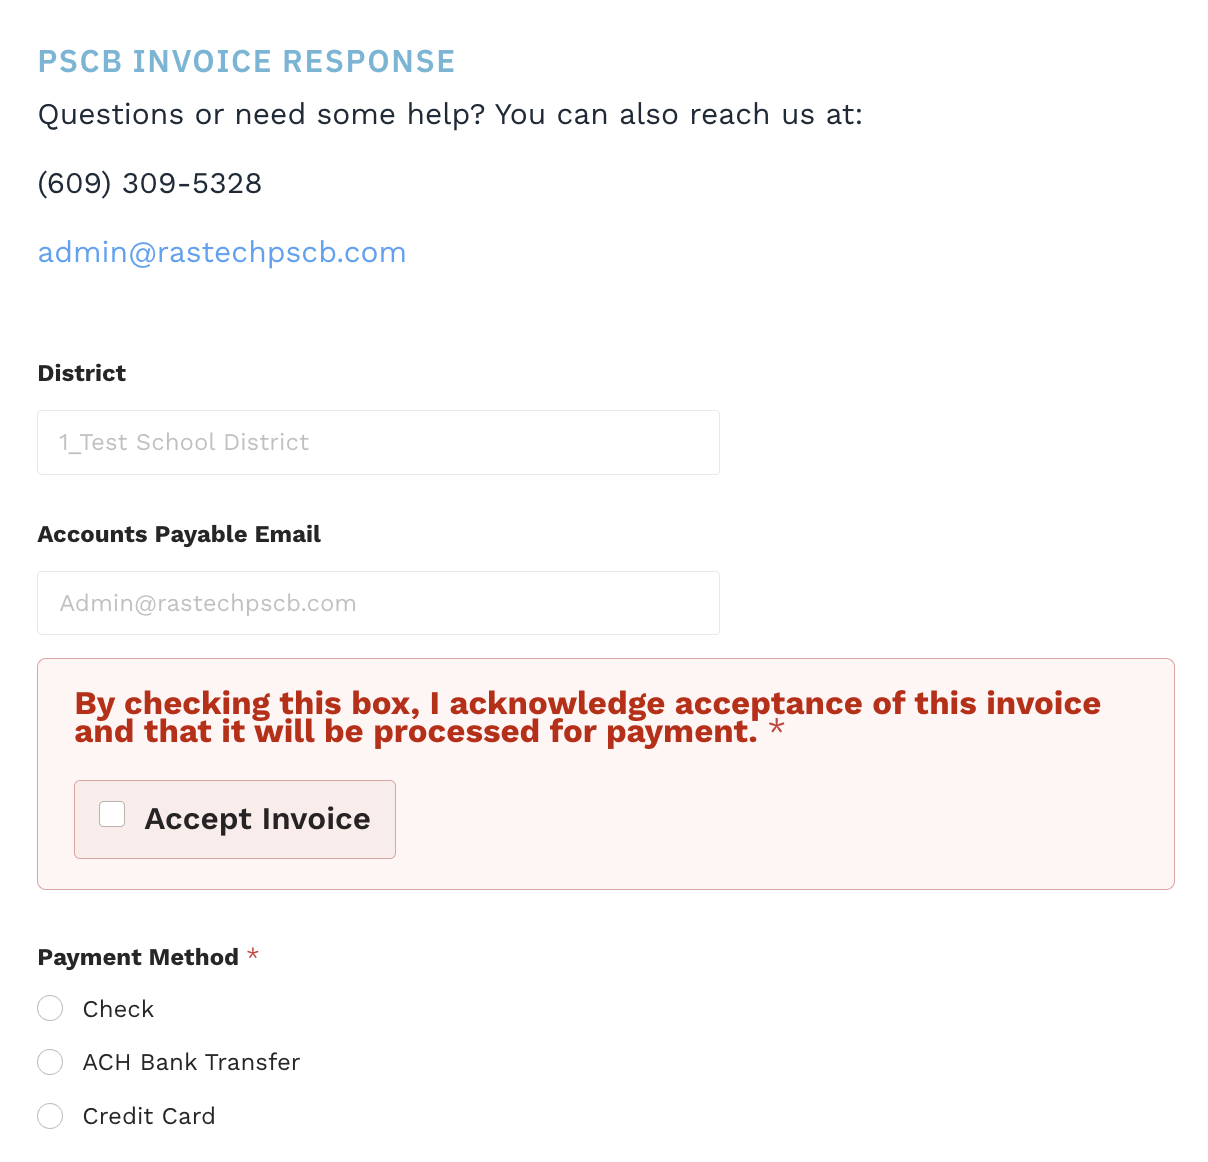This screenshot has height=1162, width=1208.
Task: Click the red invoice acknowledgment statement
Action: [588, 717]
